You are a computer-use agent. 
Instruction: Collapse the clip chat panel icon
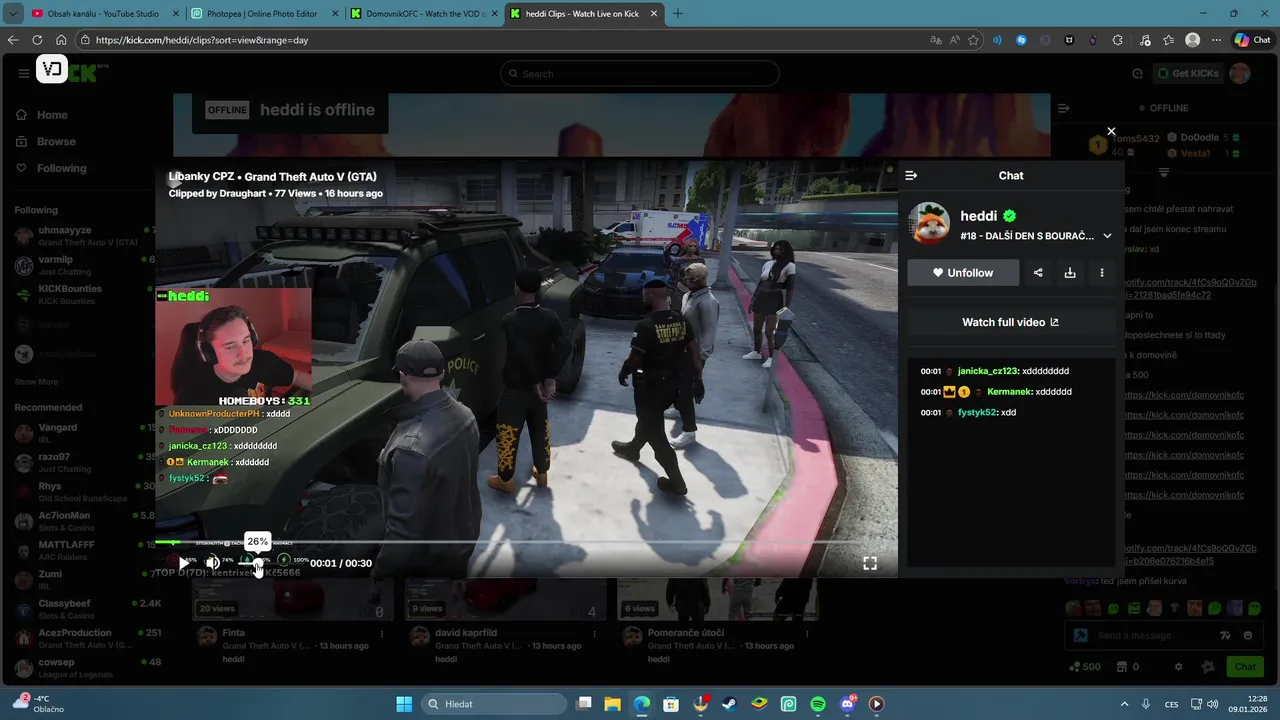point(911,175)
